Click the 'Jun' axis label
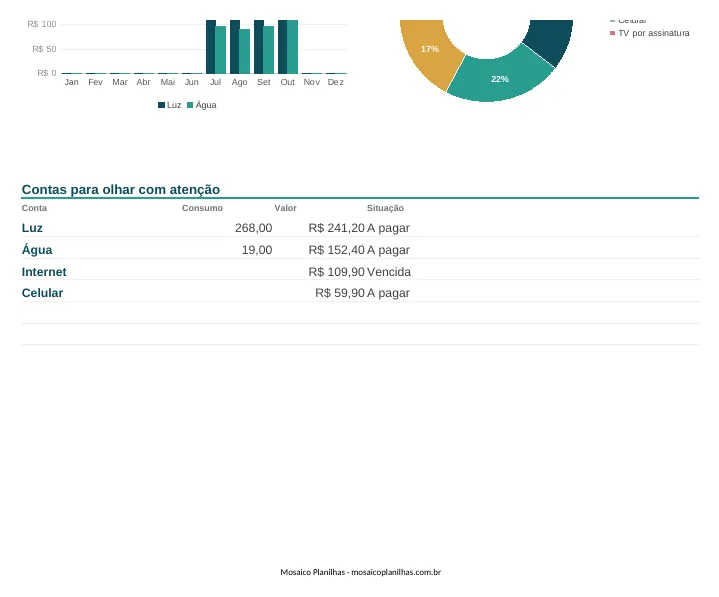 192,82
